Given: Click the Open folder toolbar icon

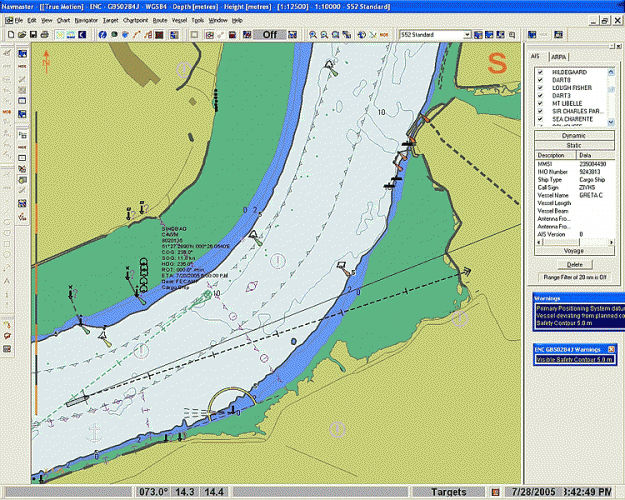Looking at the screenshot, I should pyautogui.click(x=21, y=34).
